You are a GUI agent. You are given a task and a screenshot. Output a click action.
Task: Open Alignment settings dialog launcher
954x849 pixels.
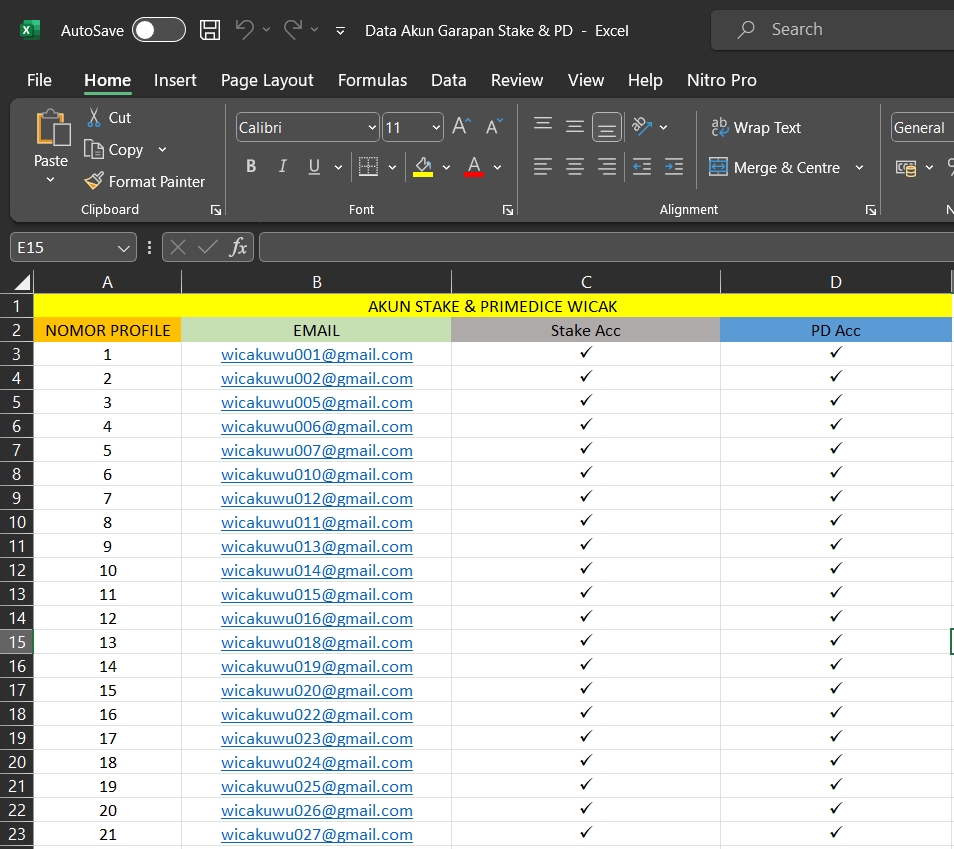click(871, 210)
